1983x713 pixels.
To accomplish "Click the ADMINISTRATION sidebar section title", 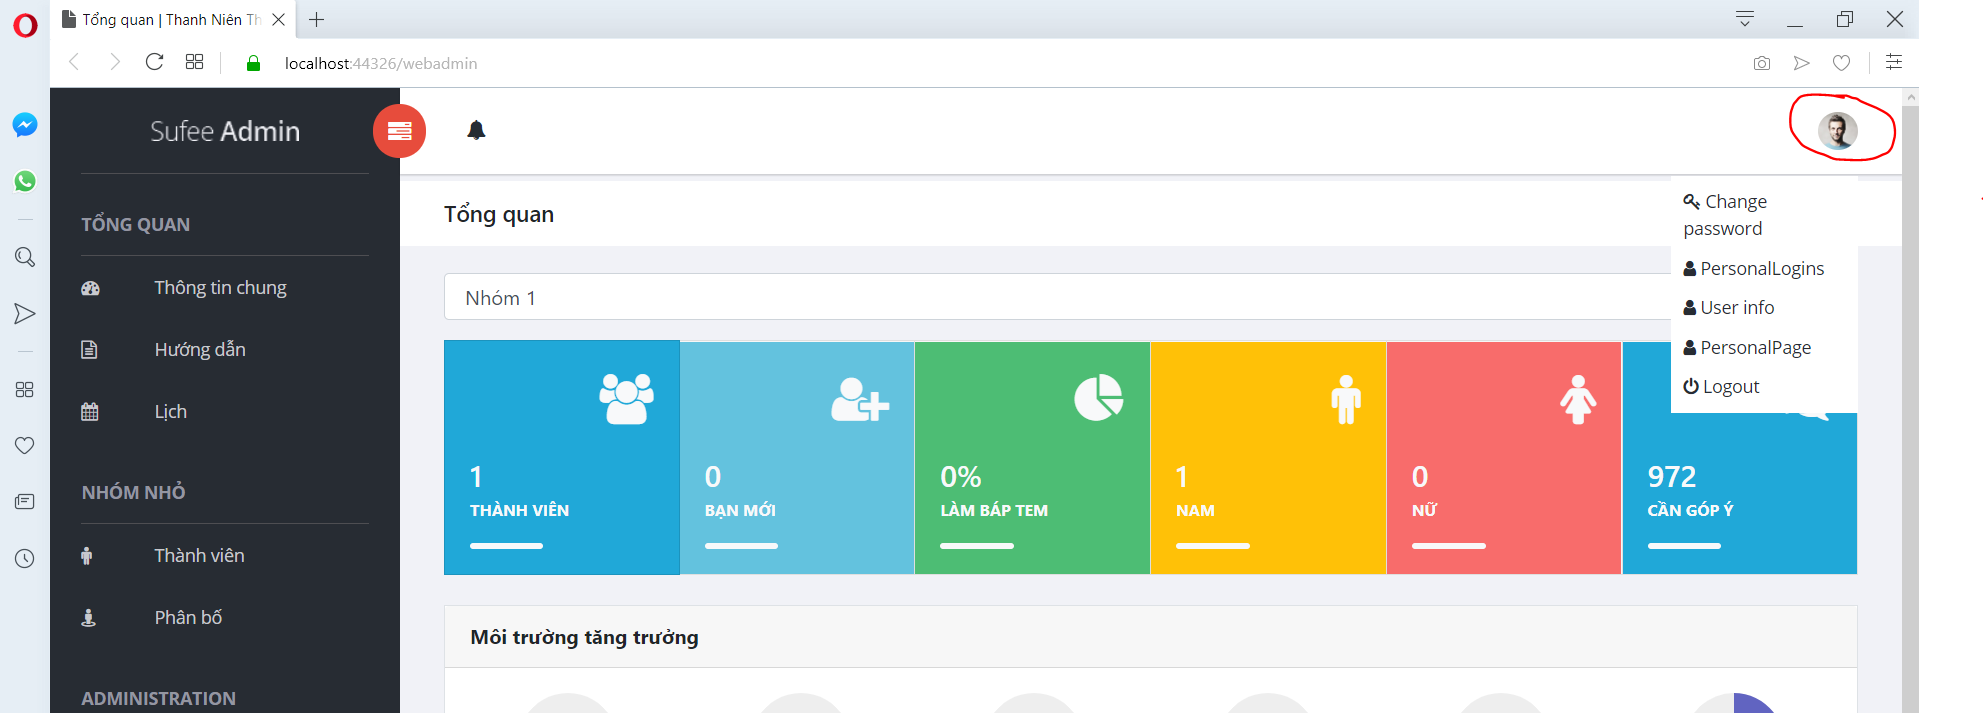I will (x=159, y=699).
